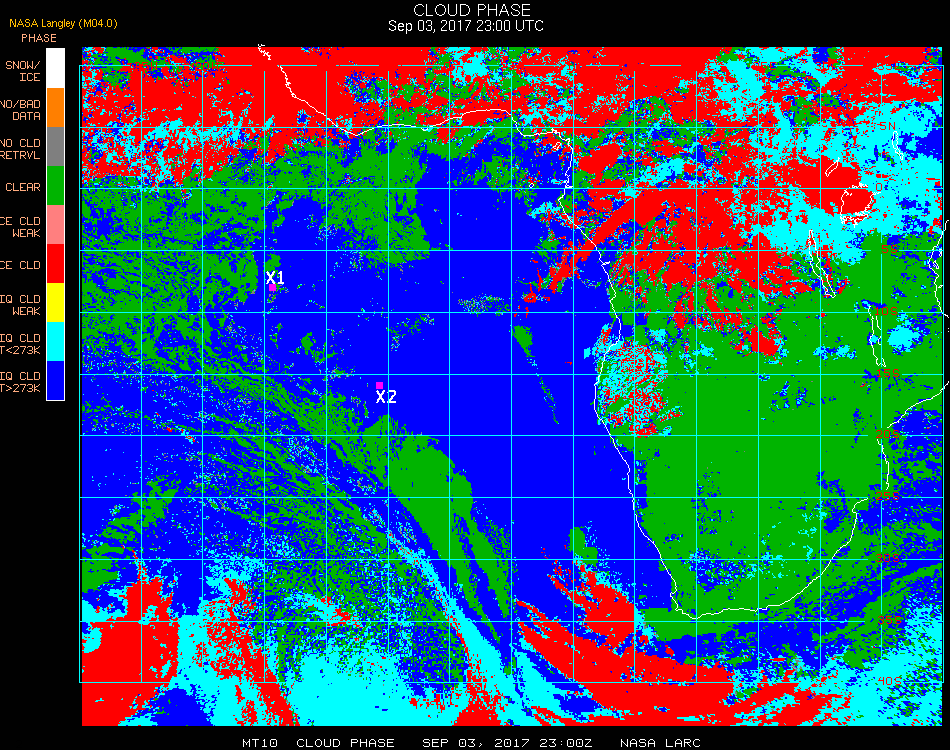Click the 'NASA LARC' text in footer

click(x=660, y=743)
